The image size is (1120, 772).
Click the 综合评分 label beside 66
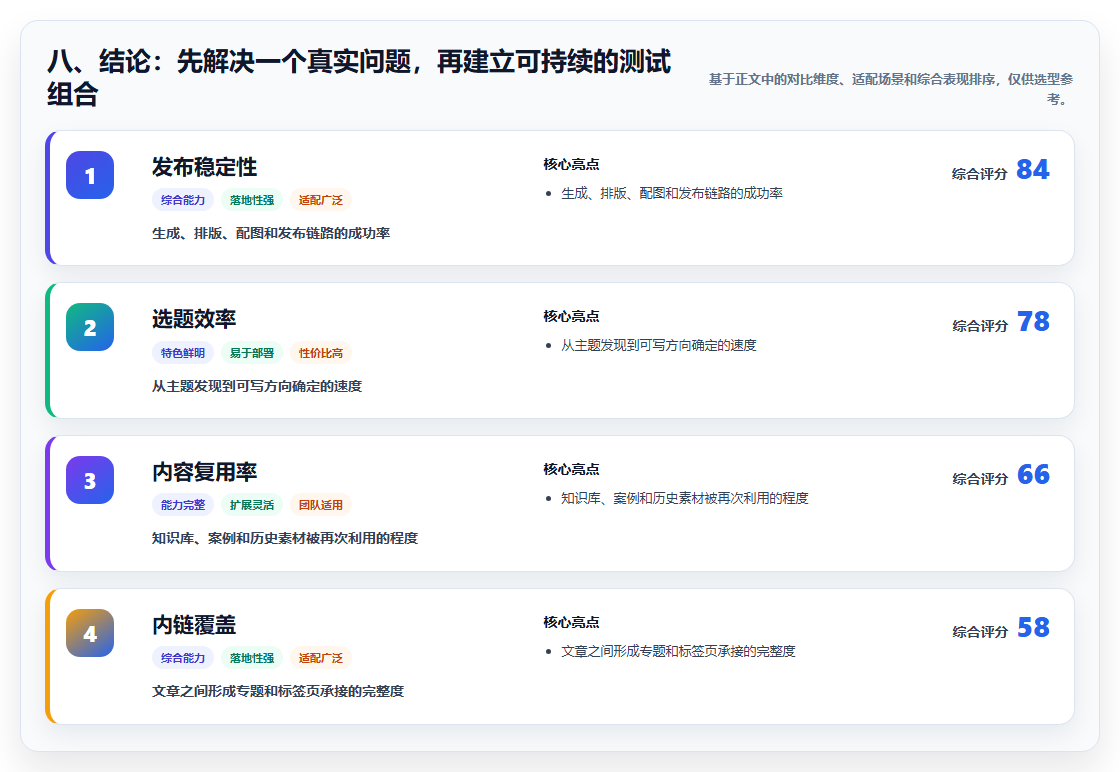pyautogui.click(x=979, y=478)
